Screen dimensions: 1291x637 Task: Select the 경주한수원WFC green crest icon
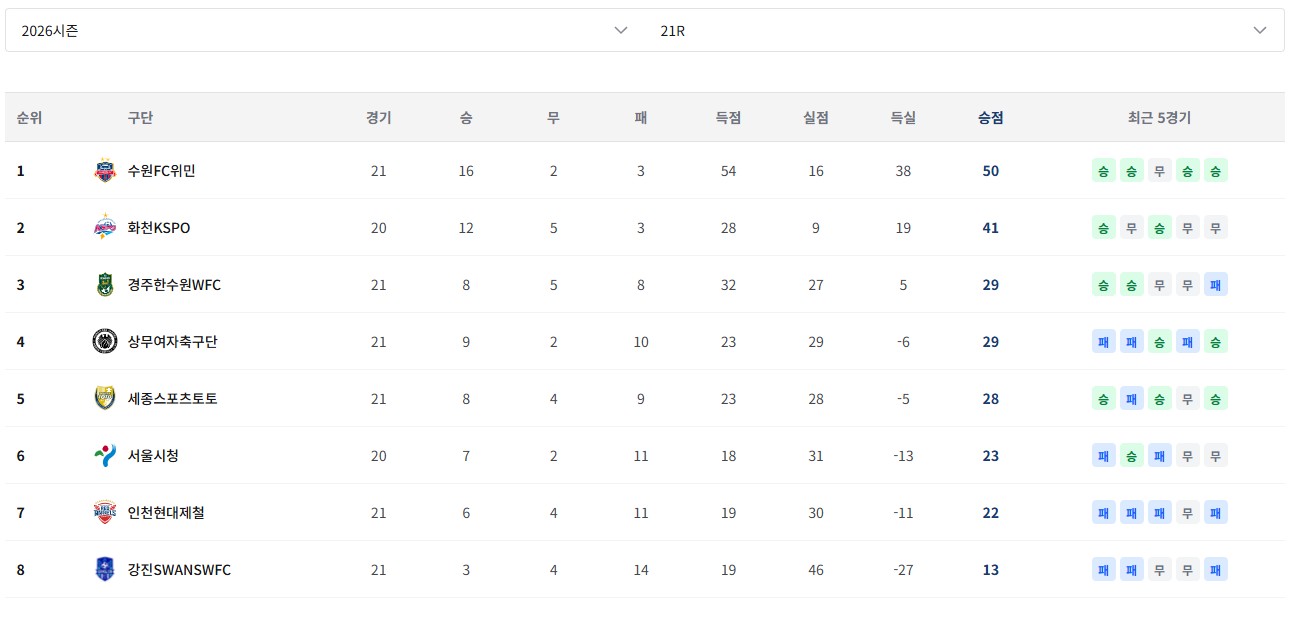coord(104,285)
